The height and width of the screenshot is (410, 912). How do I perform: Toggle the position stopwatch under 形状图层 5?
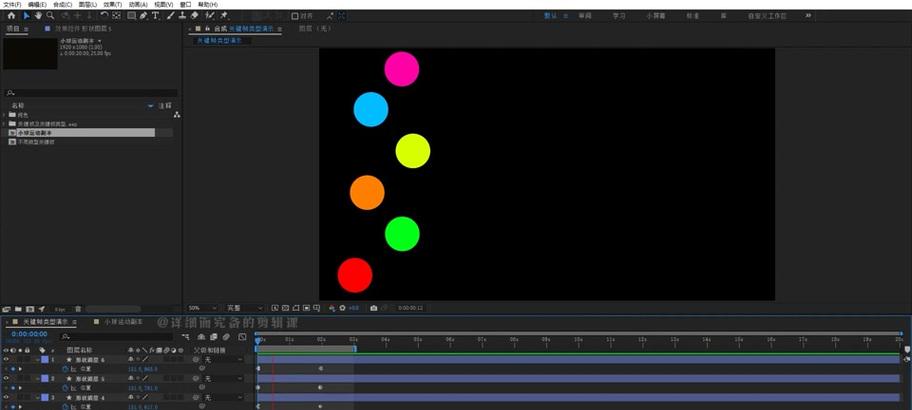[65, 388]
